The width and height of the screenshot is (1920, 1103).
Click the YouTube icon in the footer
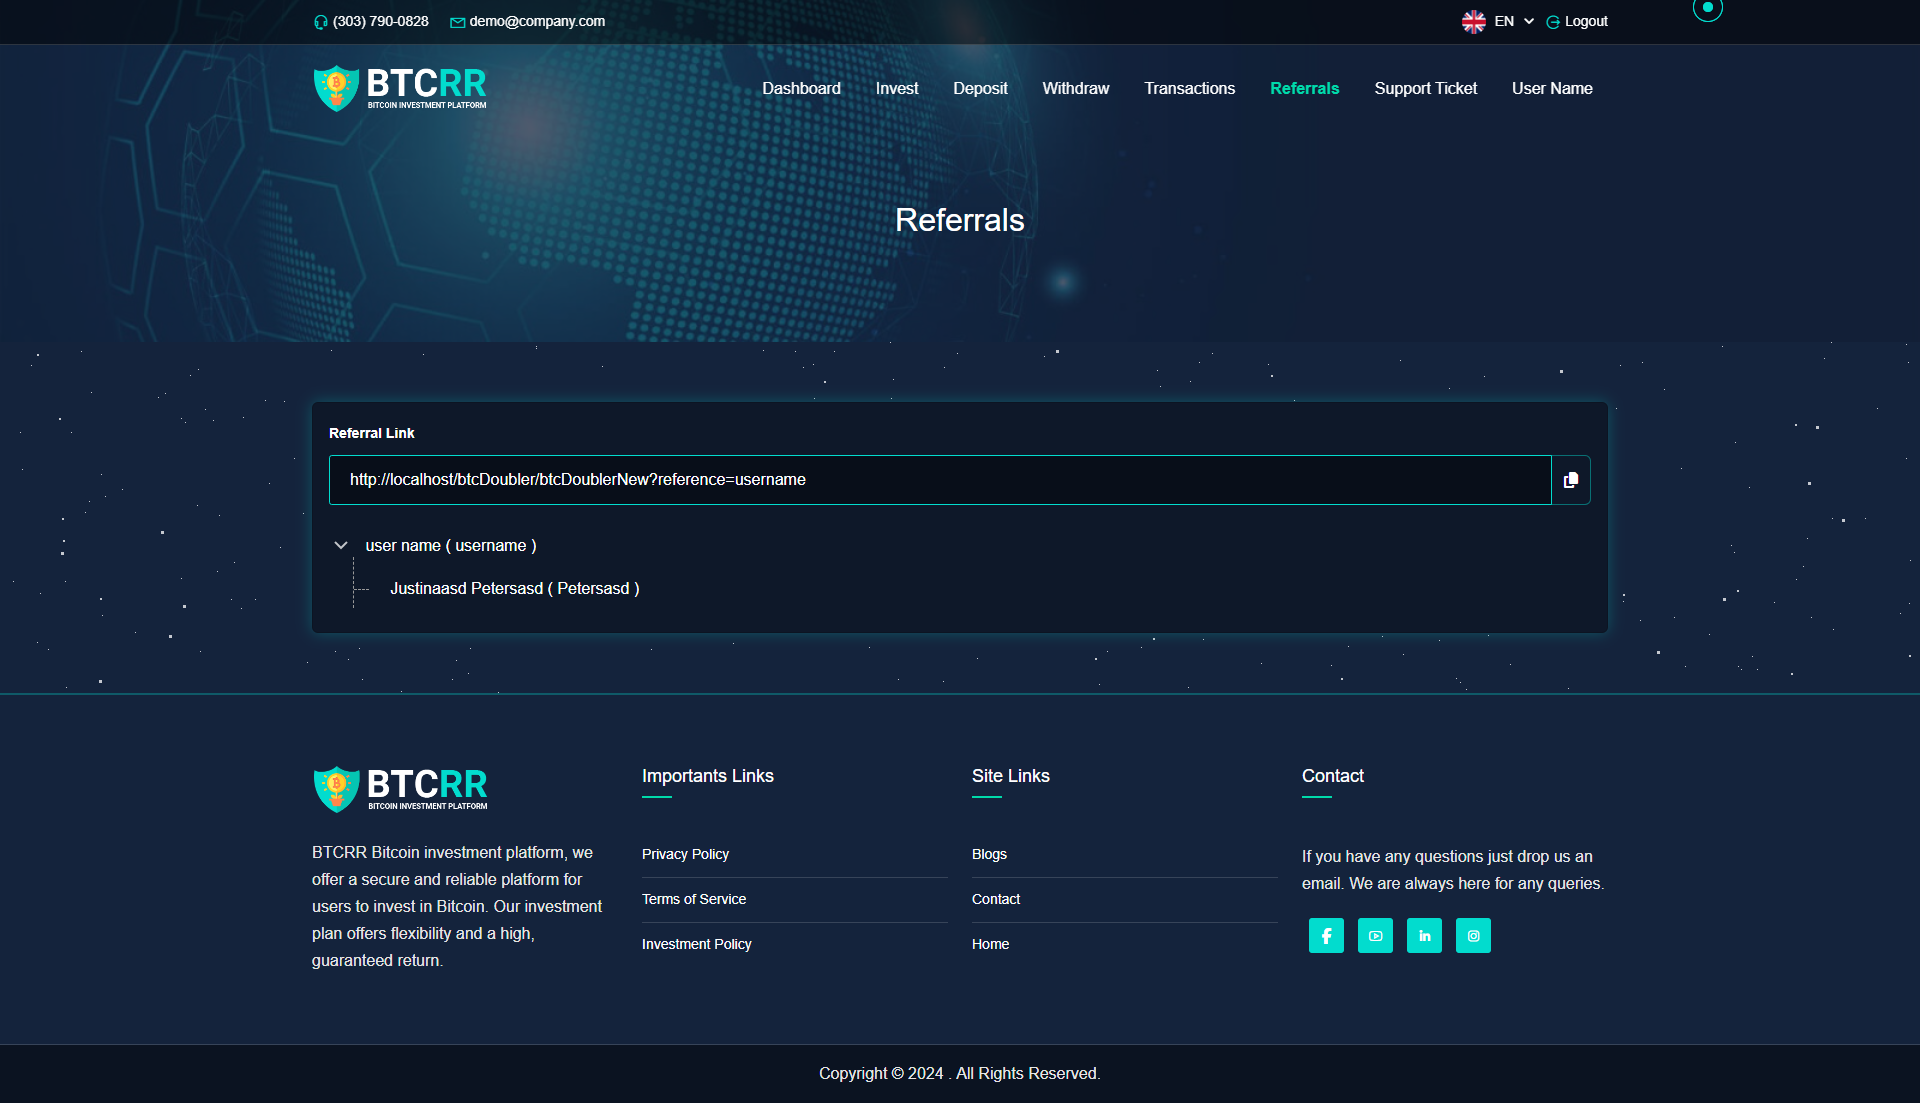click(1375, 935)
